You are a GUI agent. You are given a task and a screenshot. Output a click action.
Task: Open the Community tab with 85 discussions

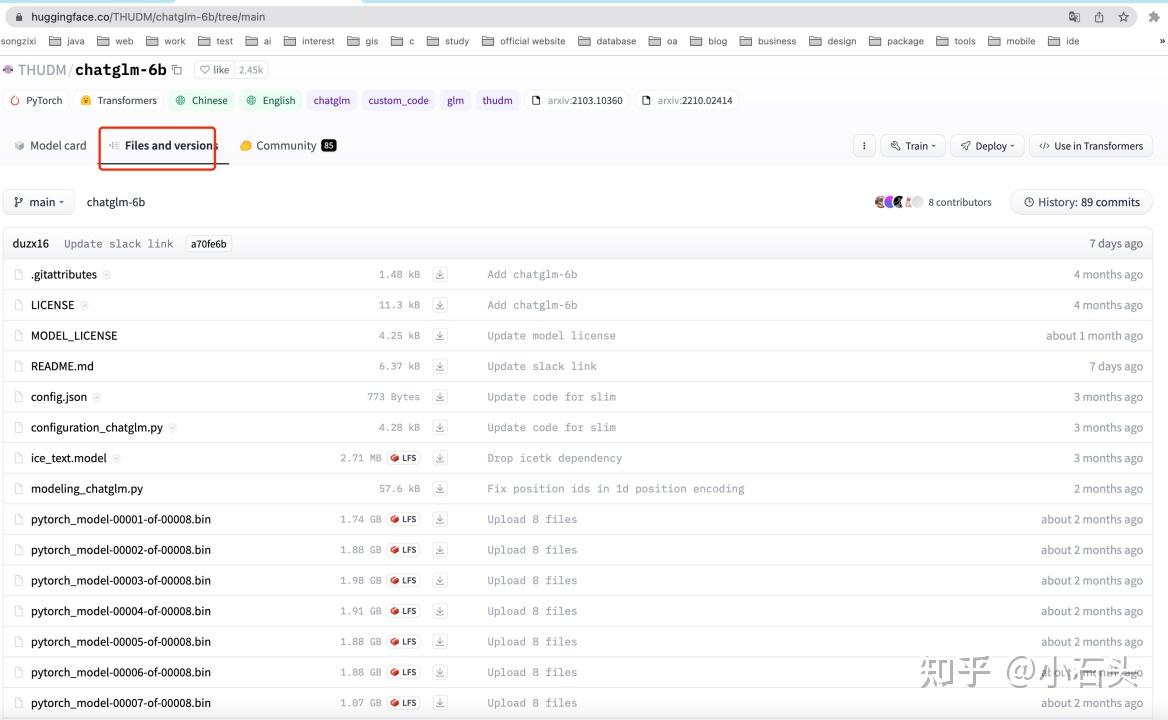287,145
